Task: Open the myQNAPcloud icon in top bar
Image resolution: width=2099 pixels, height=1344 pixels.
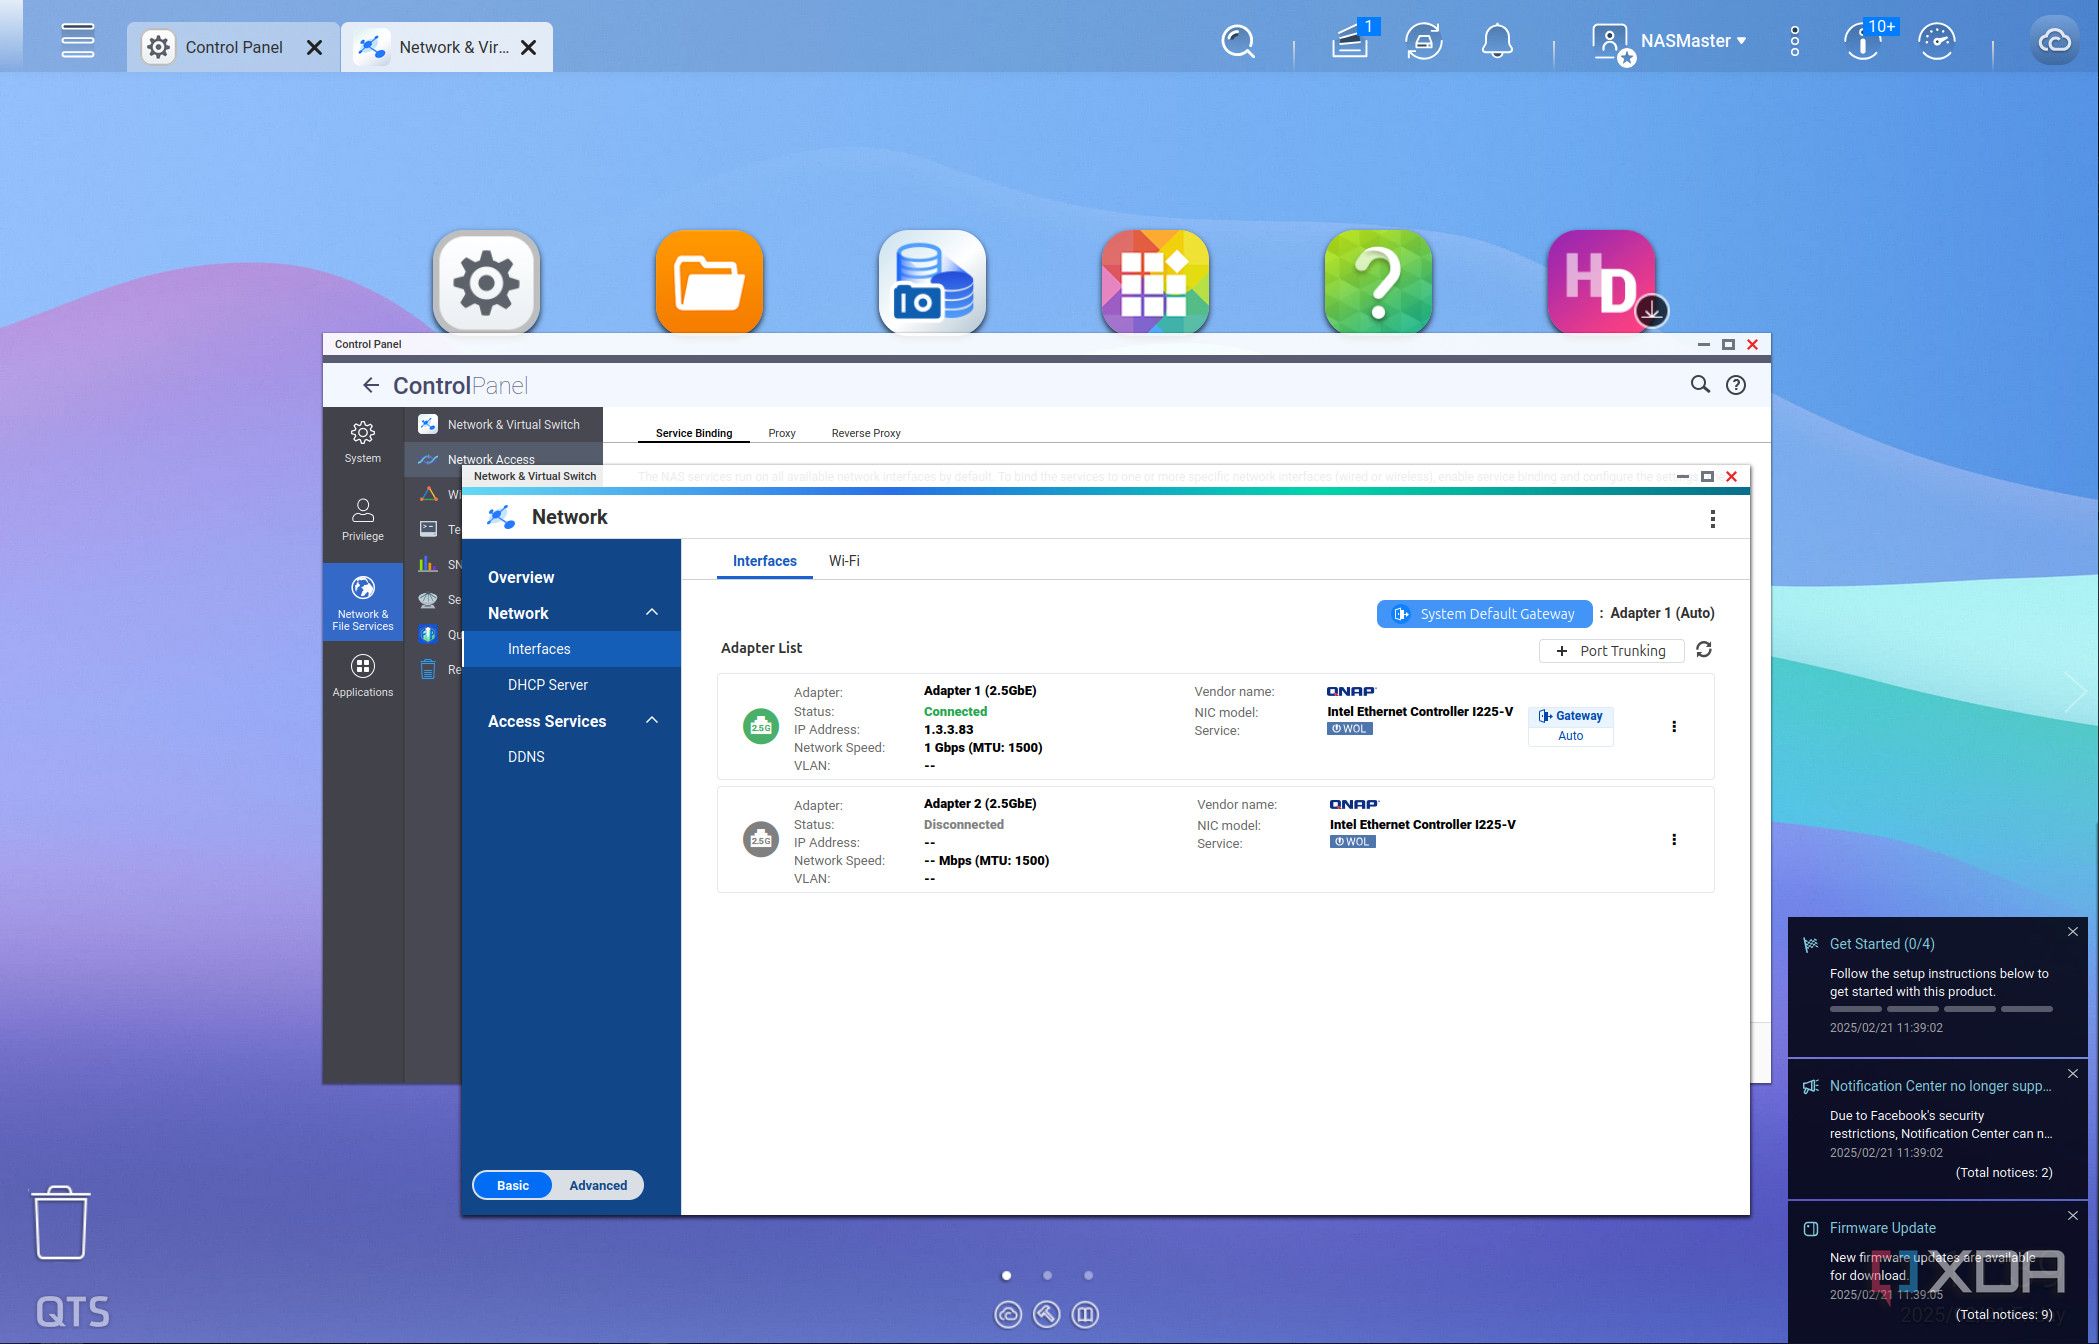Action: point(2054,41)
